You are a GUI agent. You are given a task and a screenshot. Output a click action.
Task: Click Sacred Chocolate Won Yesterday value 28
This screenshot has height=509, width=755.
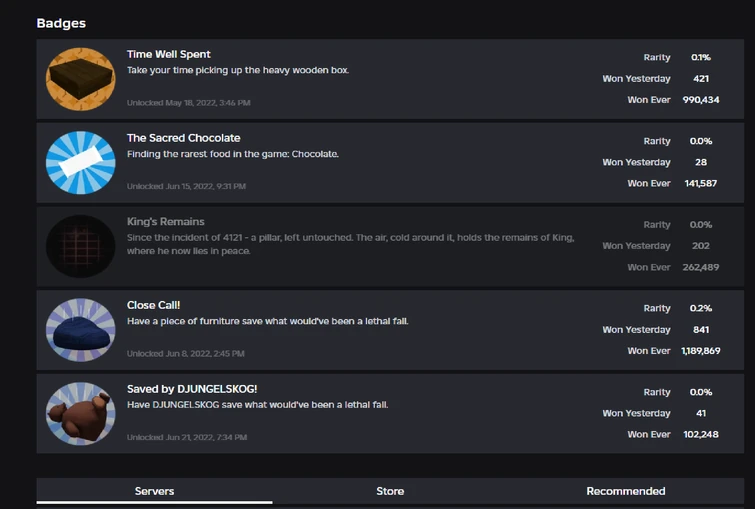click(x=701, y=162)
